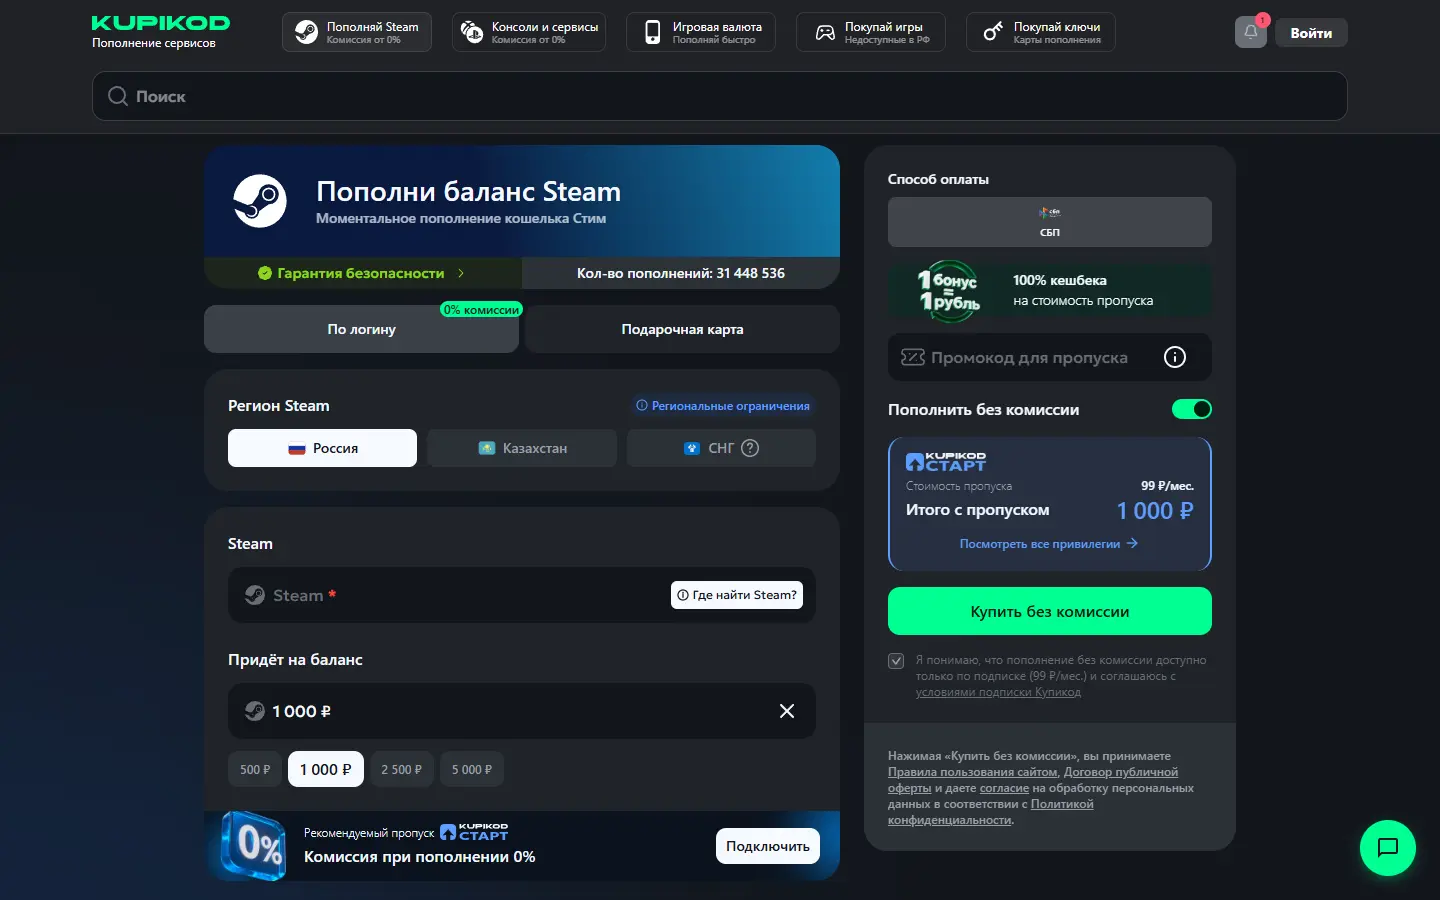
Task: Uncheck the subscription agreement checkbox
Action: [x=896, y=661]
